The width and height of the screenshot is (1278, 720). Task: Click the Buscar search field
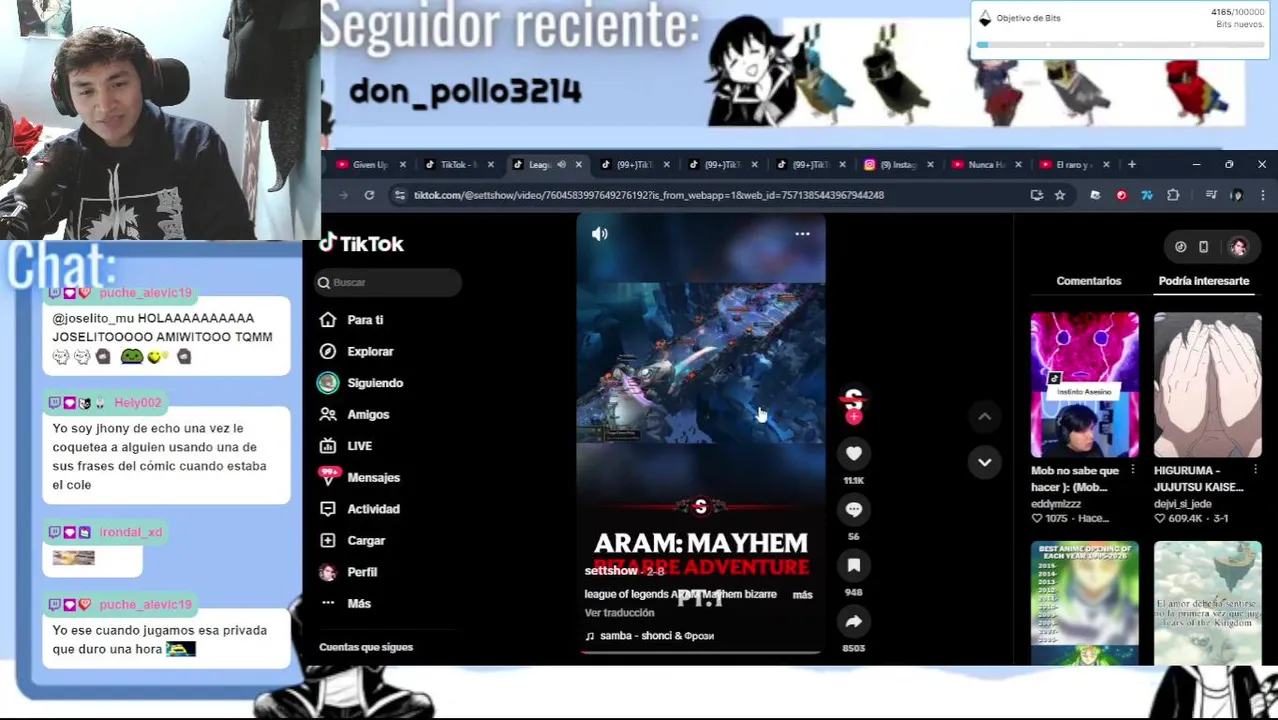pyautogui.click(x=388, y=283)
